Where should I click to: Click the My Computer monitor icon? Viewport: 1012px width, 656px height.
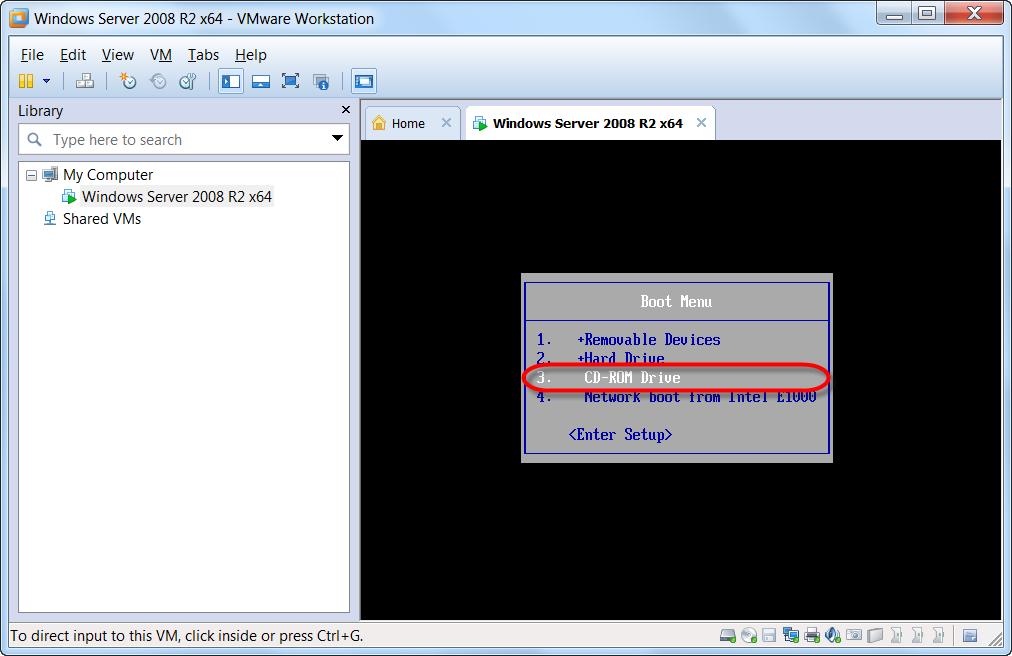tap(50, 174)
